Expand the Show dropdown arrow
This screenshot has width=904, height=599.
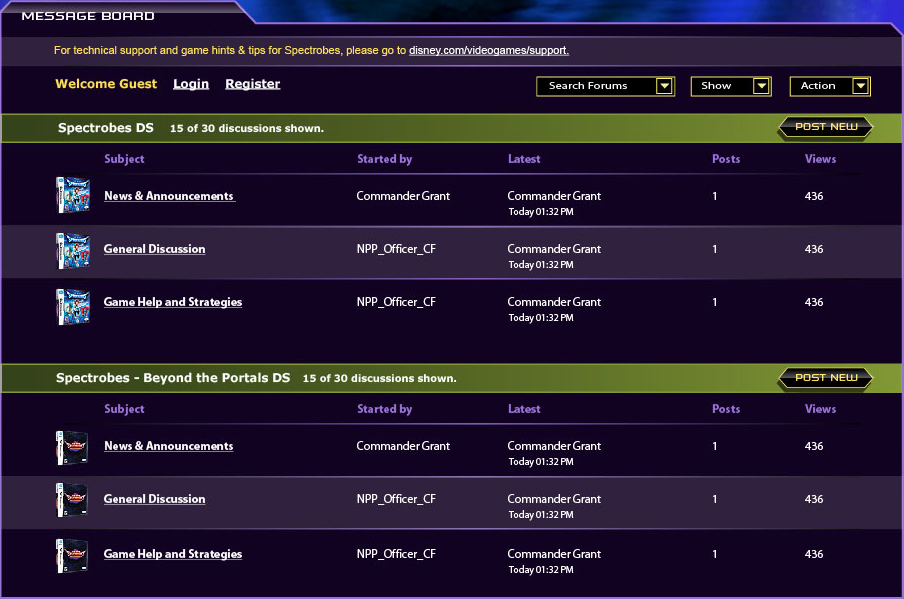[x=761, y=86]
